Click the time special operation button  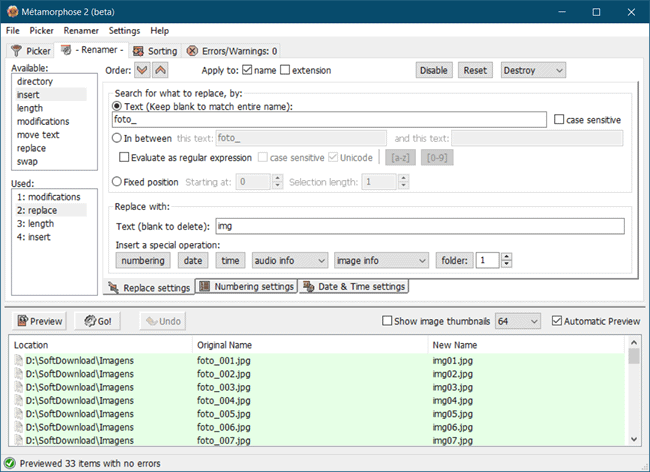click(230, 261)
